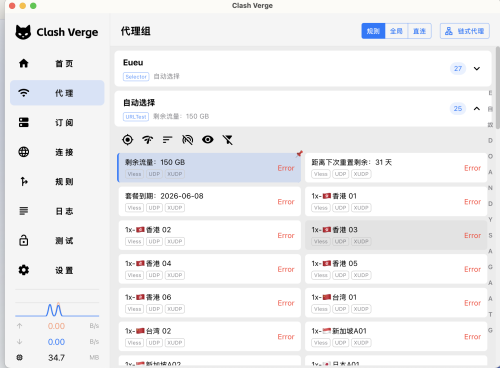The image size is (500, 368).
Task: Click the 34.7 MB memory value
Action: tap(56, 358)
